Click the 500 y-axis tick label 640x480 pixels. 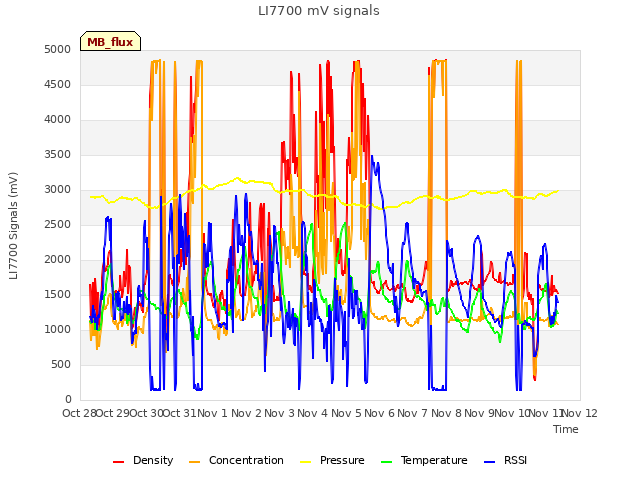point(61,364)
